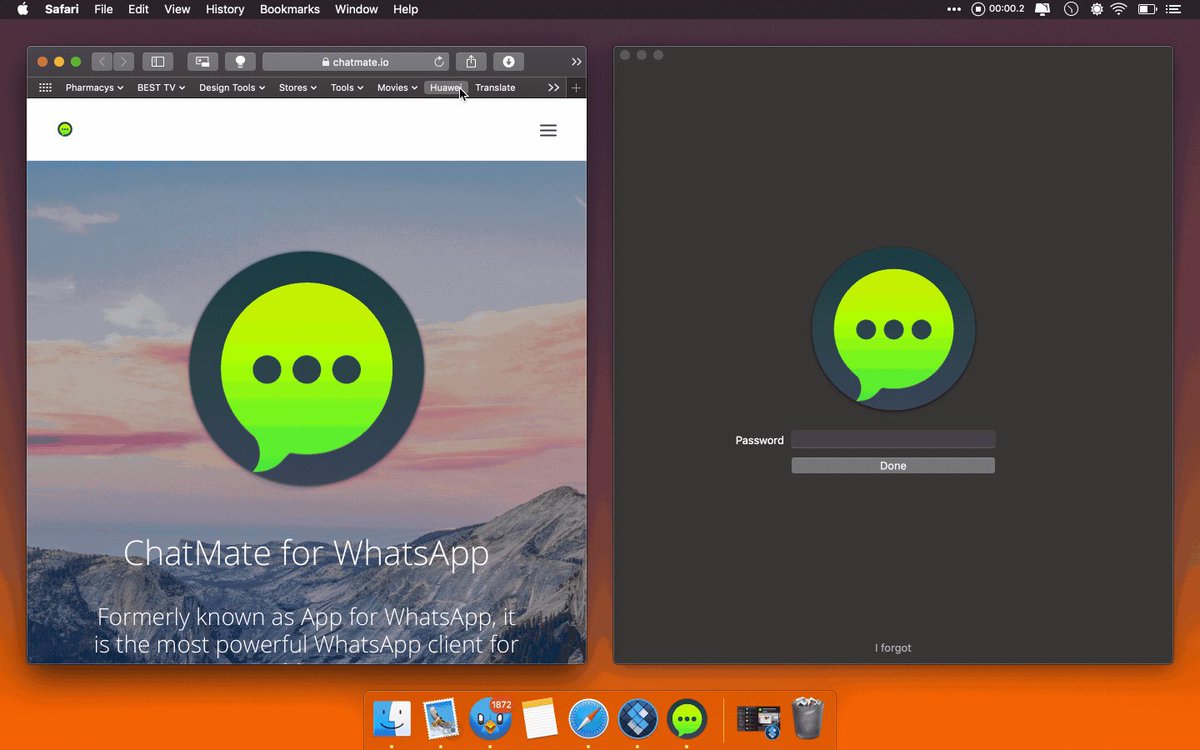
Task: Open the website hamburger menu
Action: 548,130
